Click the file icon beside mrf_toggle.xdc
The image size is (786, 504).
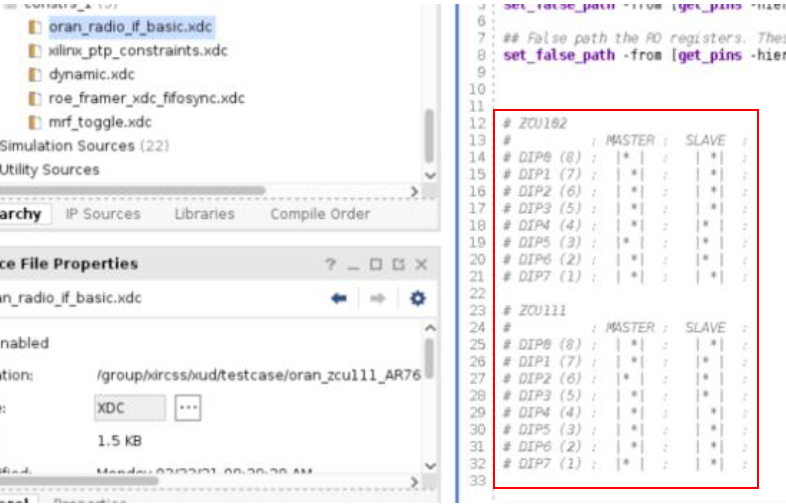pyautogui.click(x=35, y=122)
